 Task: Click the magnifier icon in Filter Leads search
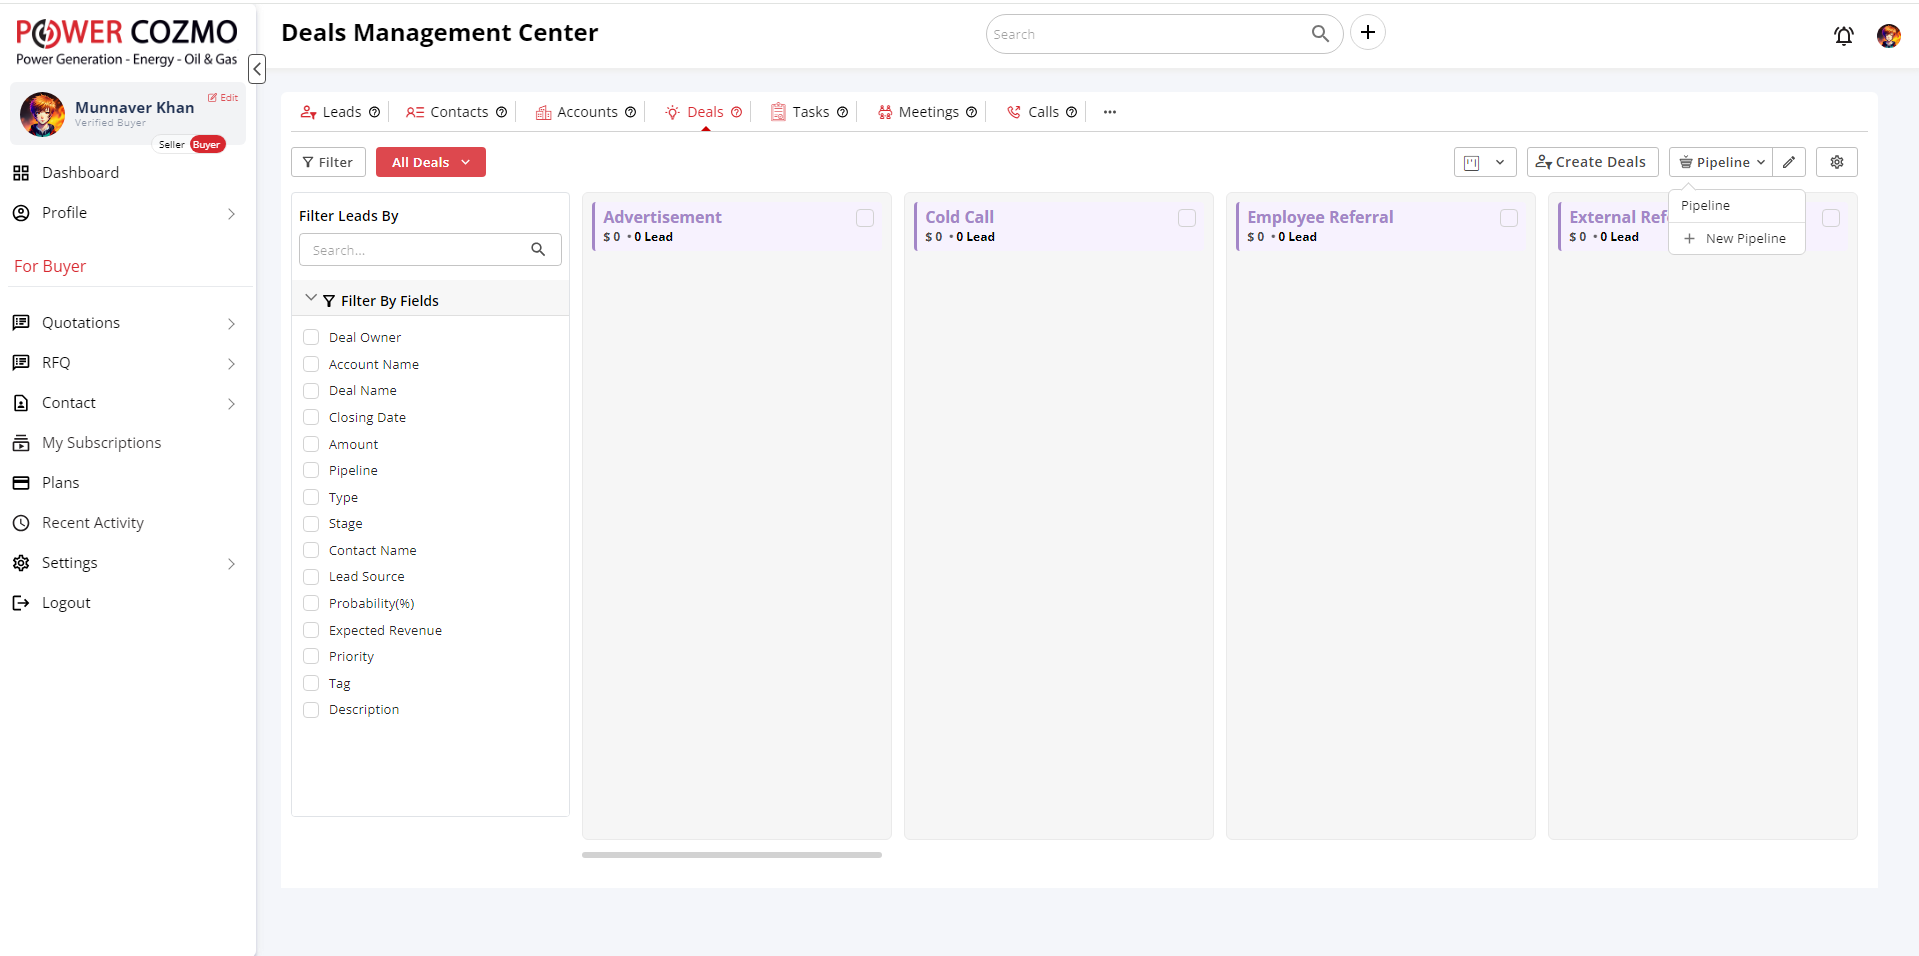pyautogui.click(x=538, y=250)
